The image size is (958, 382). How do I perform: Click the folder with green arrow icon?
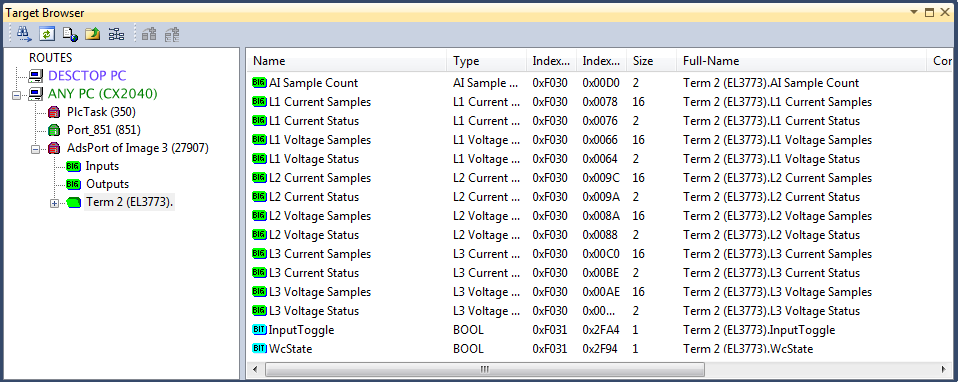pyautogui.click(x=93, y=34)
